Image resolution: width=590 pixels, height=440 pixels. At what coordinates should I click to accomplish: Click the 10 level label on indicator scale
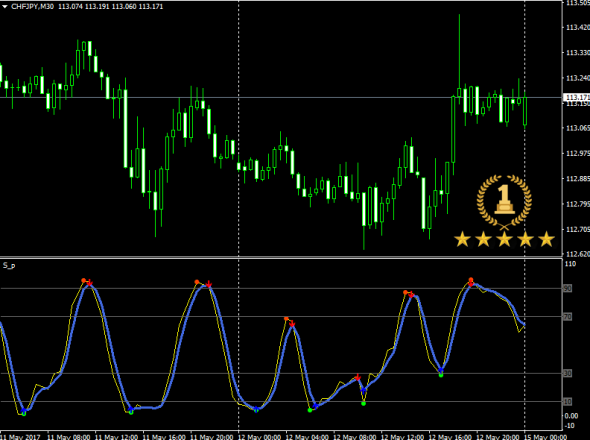click(567, 402)
